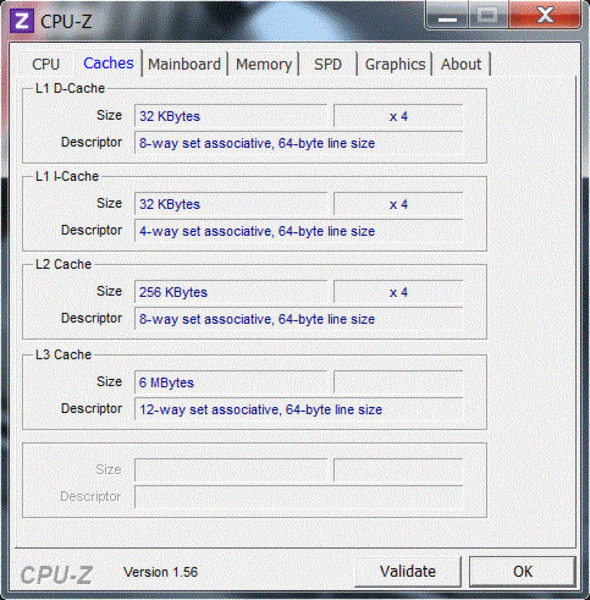Screen dimensions: 590x600
Task: Select the Caches tab
Action: click(x=108, y=63)
